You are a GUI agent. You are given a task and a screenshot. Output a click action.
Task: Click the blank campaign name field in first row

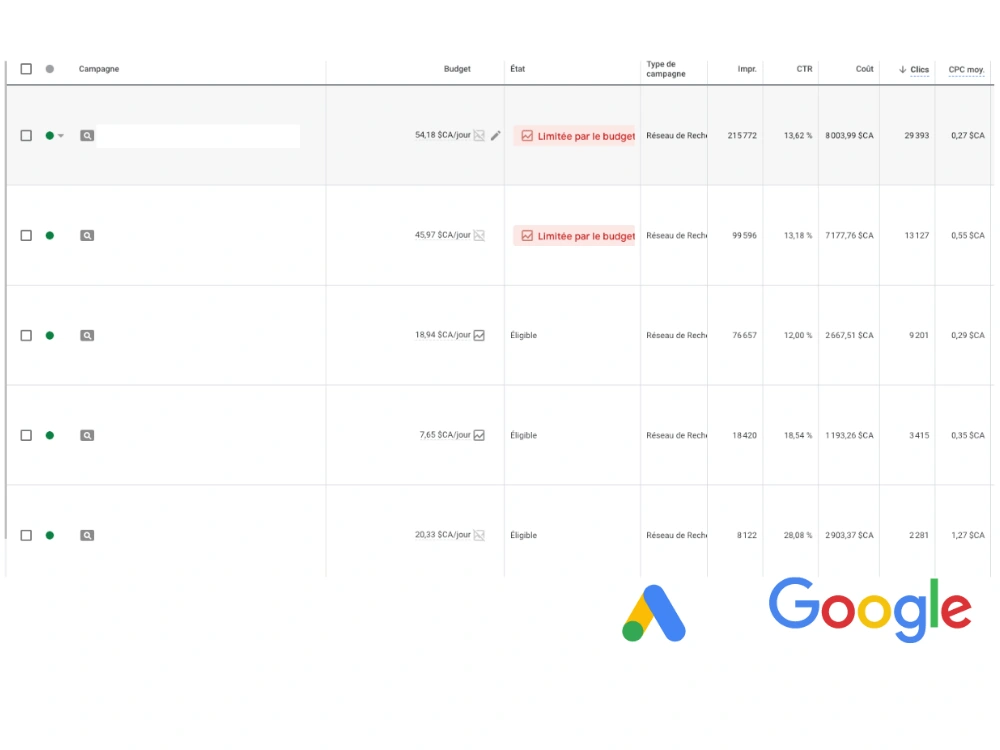point(198,136)
